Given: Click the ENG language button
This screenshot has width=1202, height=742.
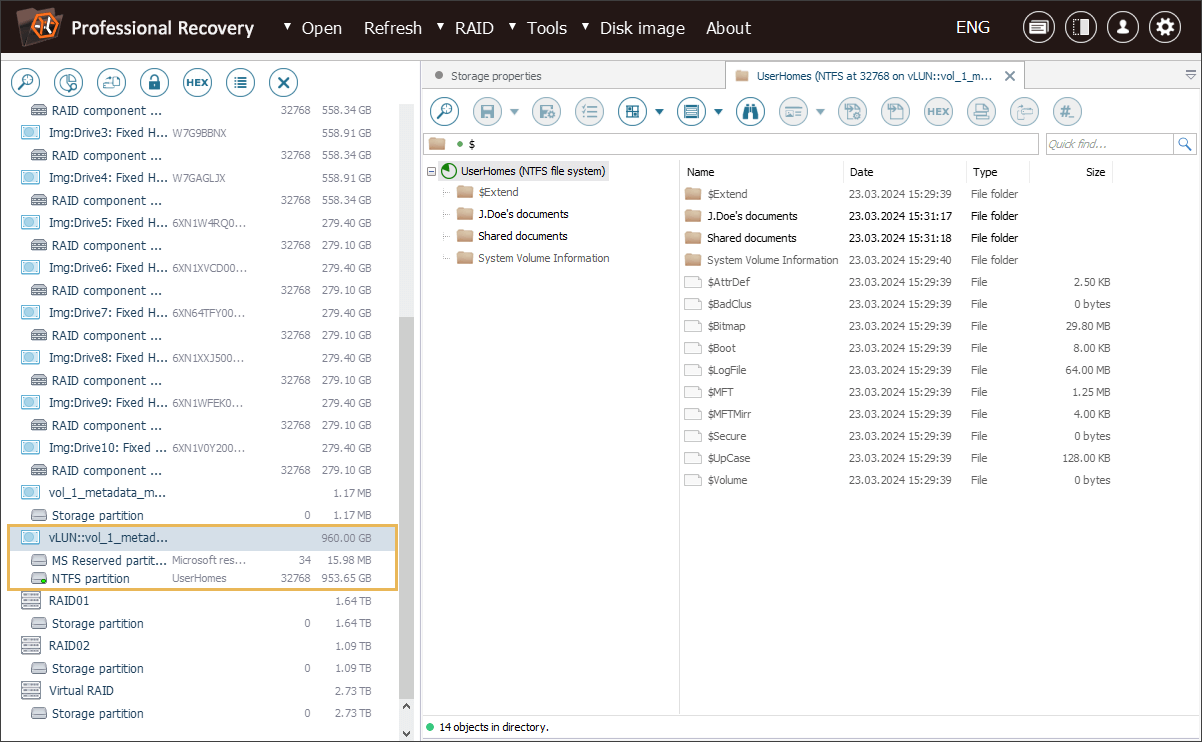Looking at the screenshot, I should 973,28.
